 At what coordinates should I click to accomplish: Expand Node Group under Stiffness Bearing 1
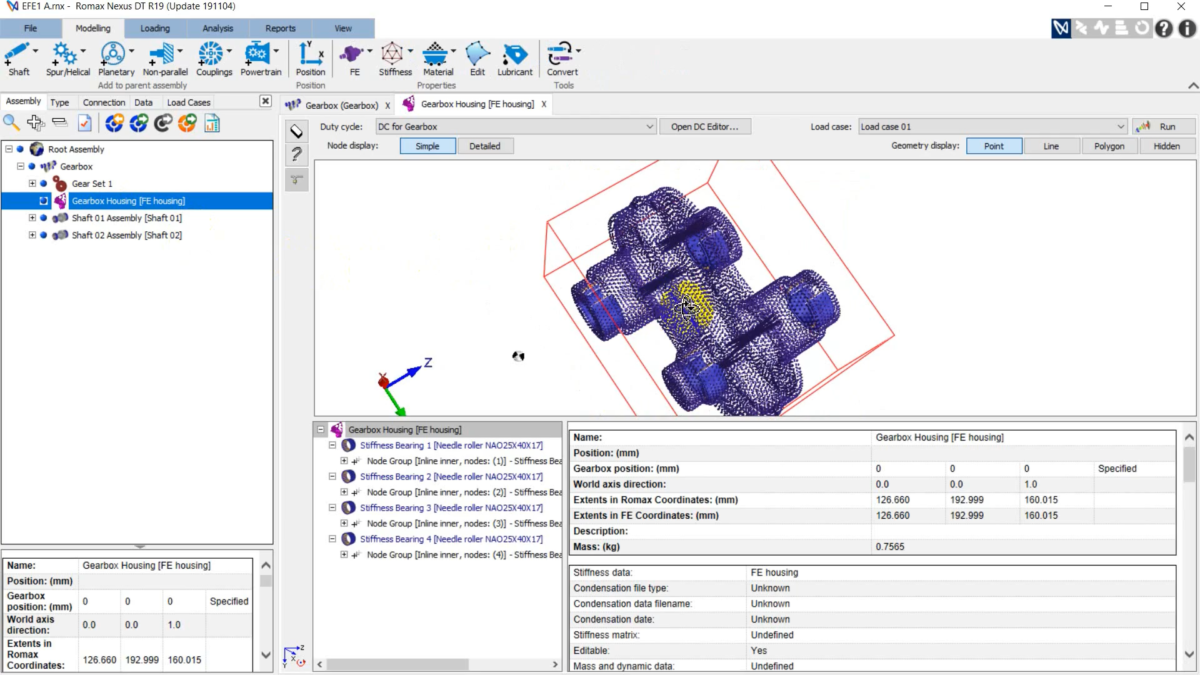pyautogui.click(x=344, y=461)
